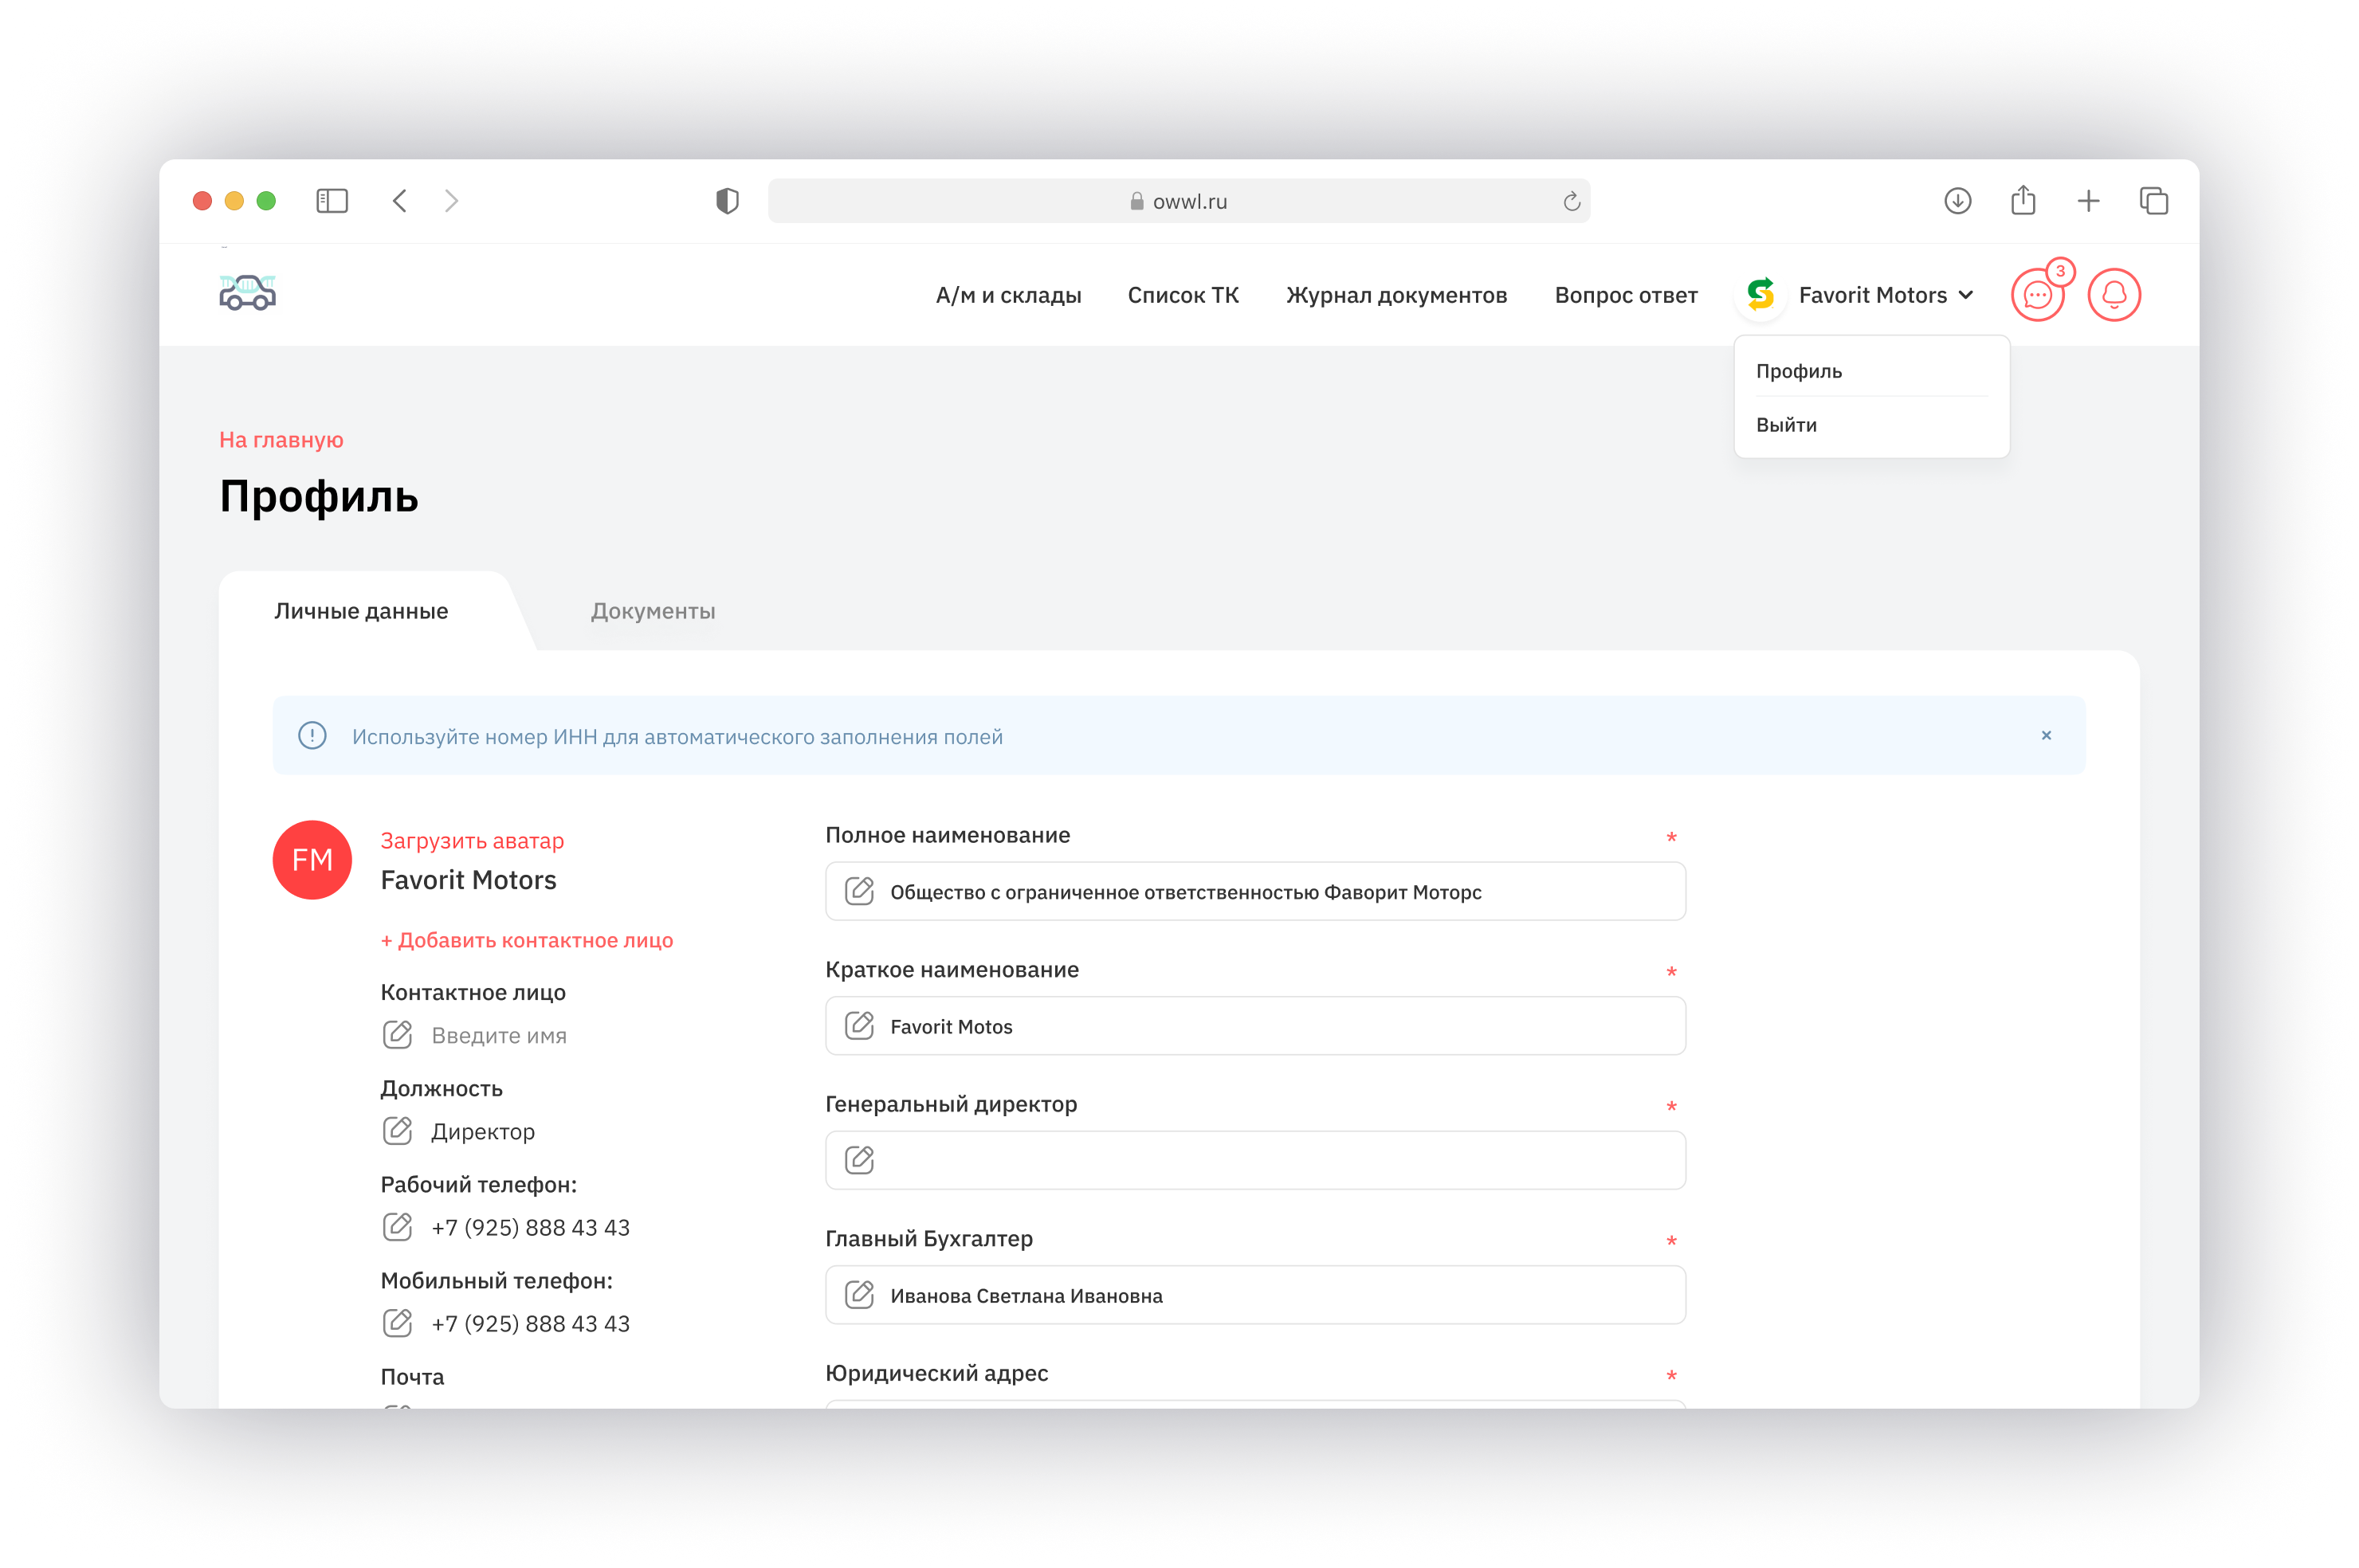Switch to Документы tab

[653, 611]
